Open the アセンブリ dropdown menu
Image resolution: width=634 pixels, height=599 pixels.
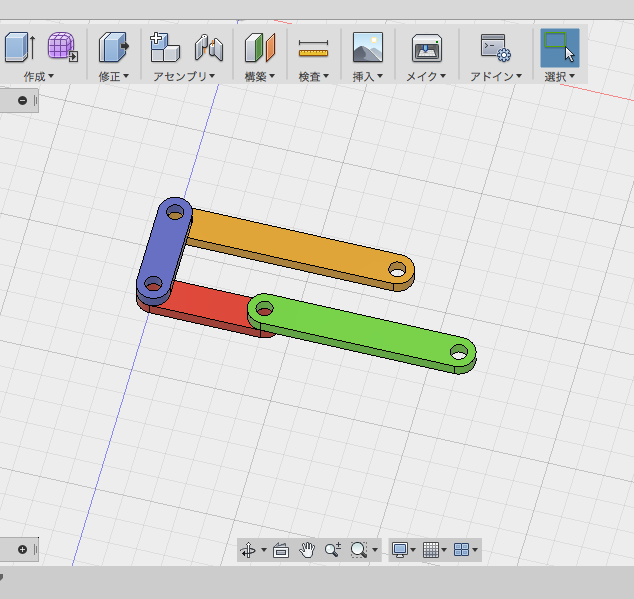[184, 76]
